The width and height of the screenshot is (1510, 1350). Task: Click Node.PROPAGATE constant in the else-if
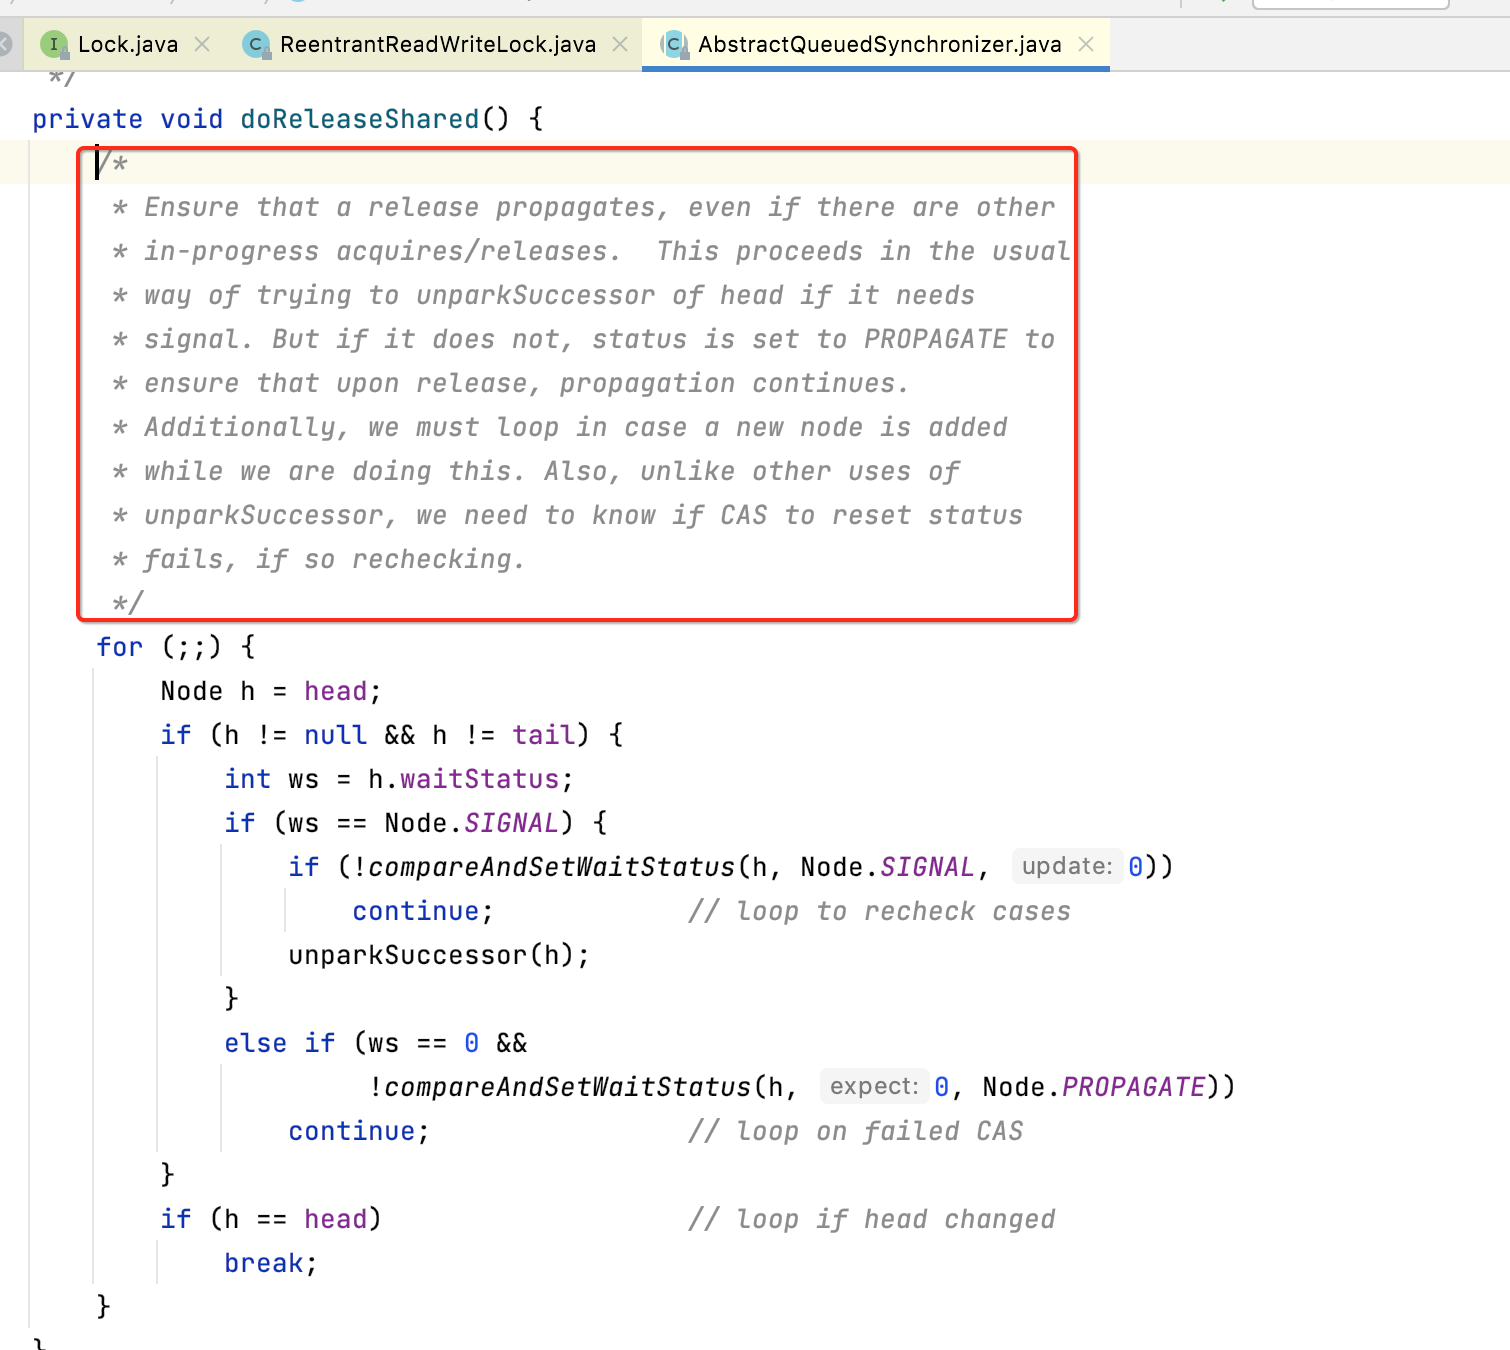point(1094,1087)
